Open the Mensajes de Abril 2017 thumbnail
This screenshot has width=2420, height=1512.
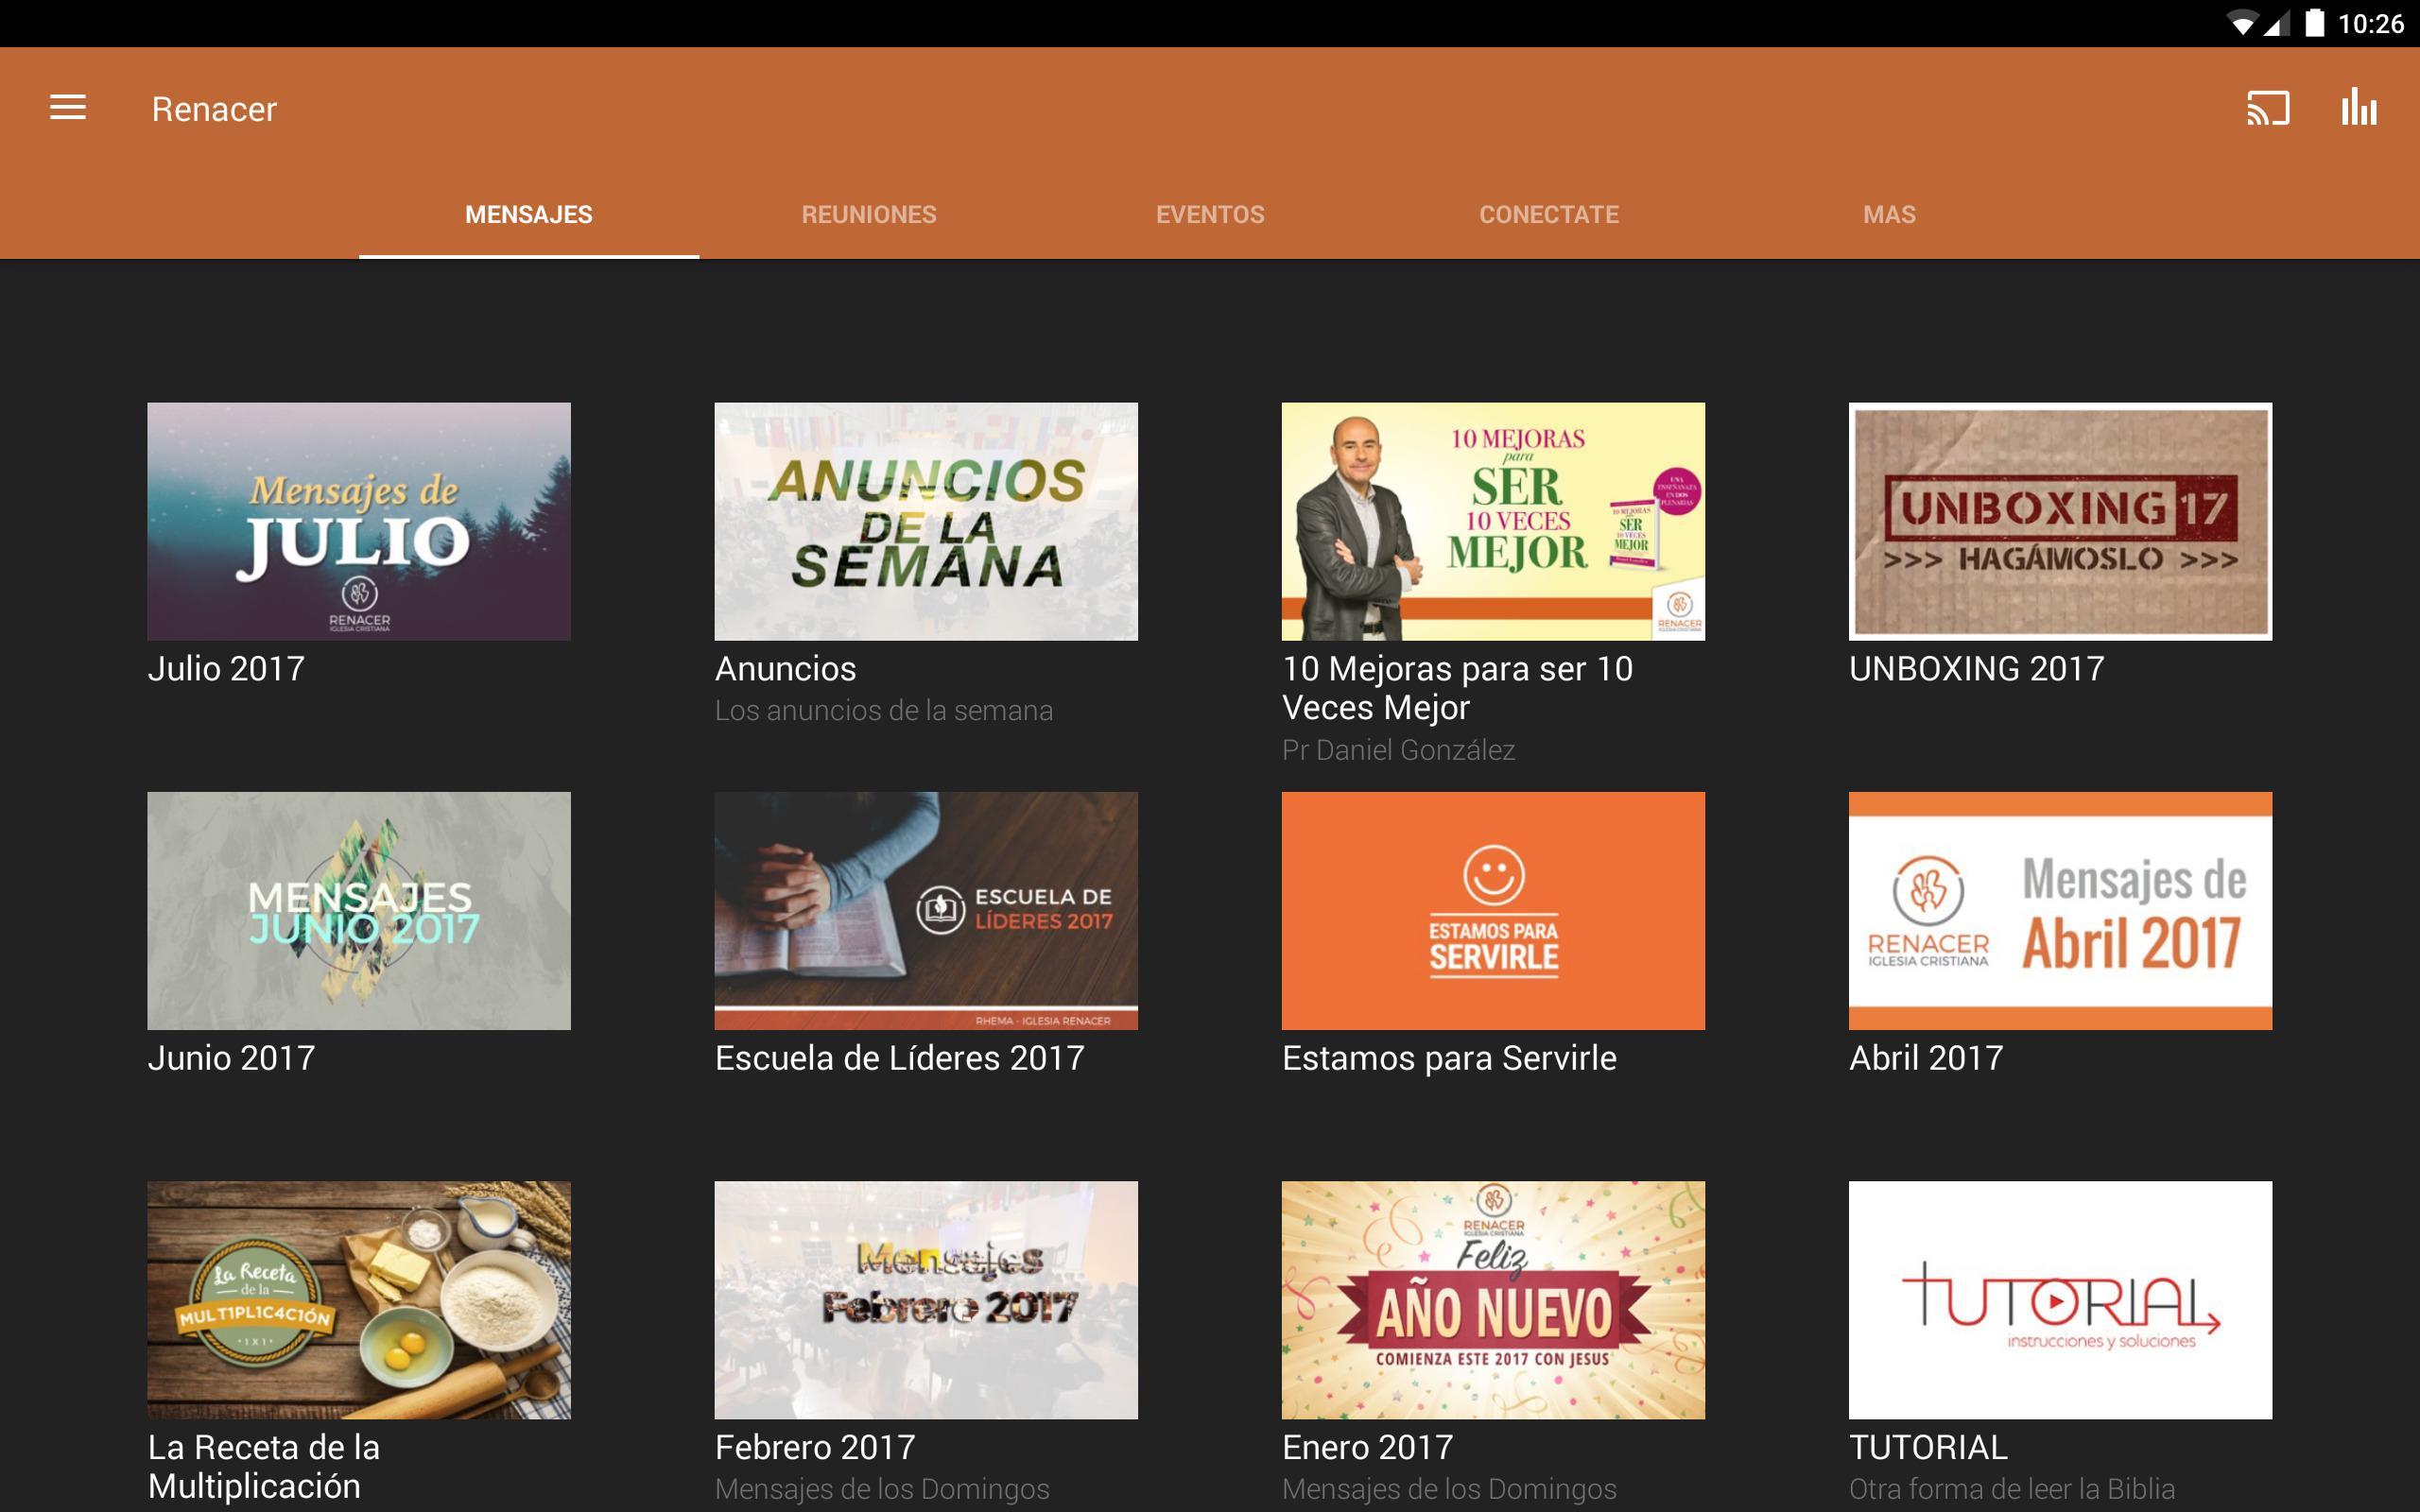point(2060,911)
